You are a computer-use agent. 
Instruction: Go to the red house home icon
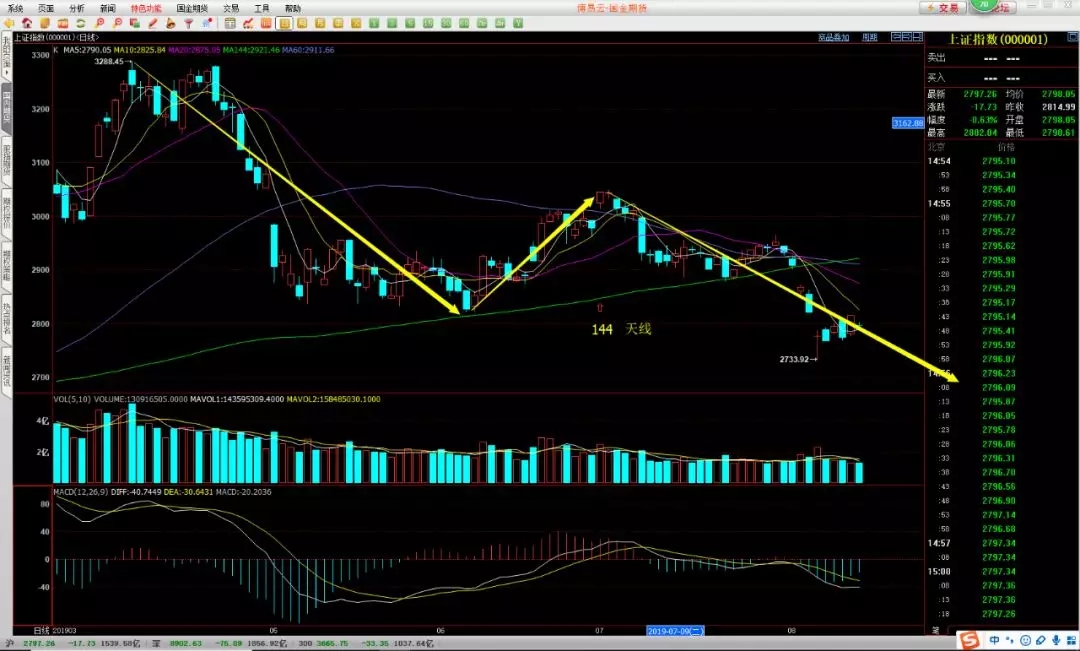tap(27, 23)
